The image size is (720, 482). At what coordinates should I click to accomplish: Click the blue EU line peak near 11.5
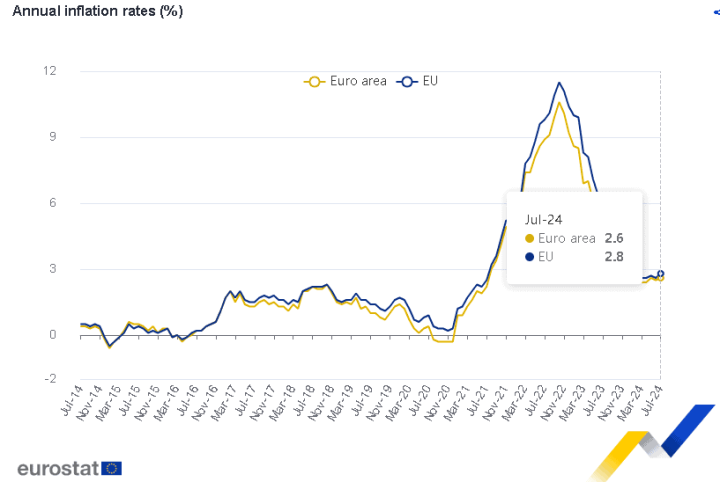click(559, 83)
